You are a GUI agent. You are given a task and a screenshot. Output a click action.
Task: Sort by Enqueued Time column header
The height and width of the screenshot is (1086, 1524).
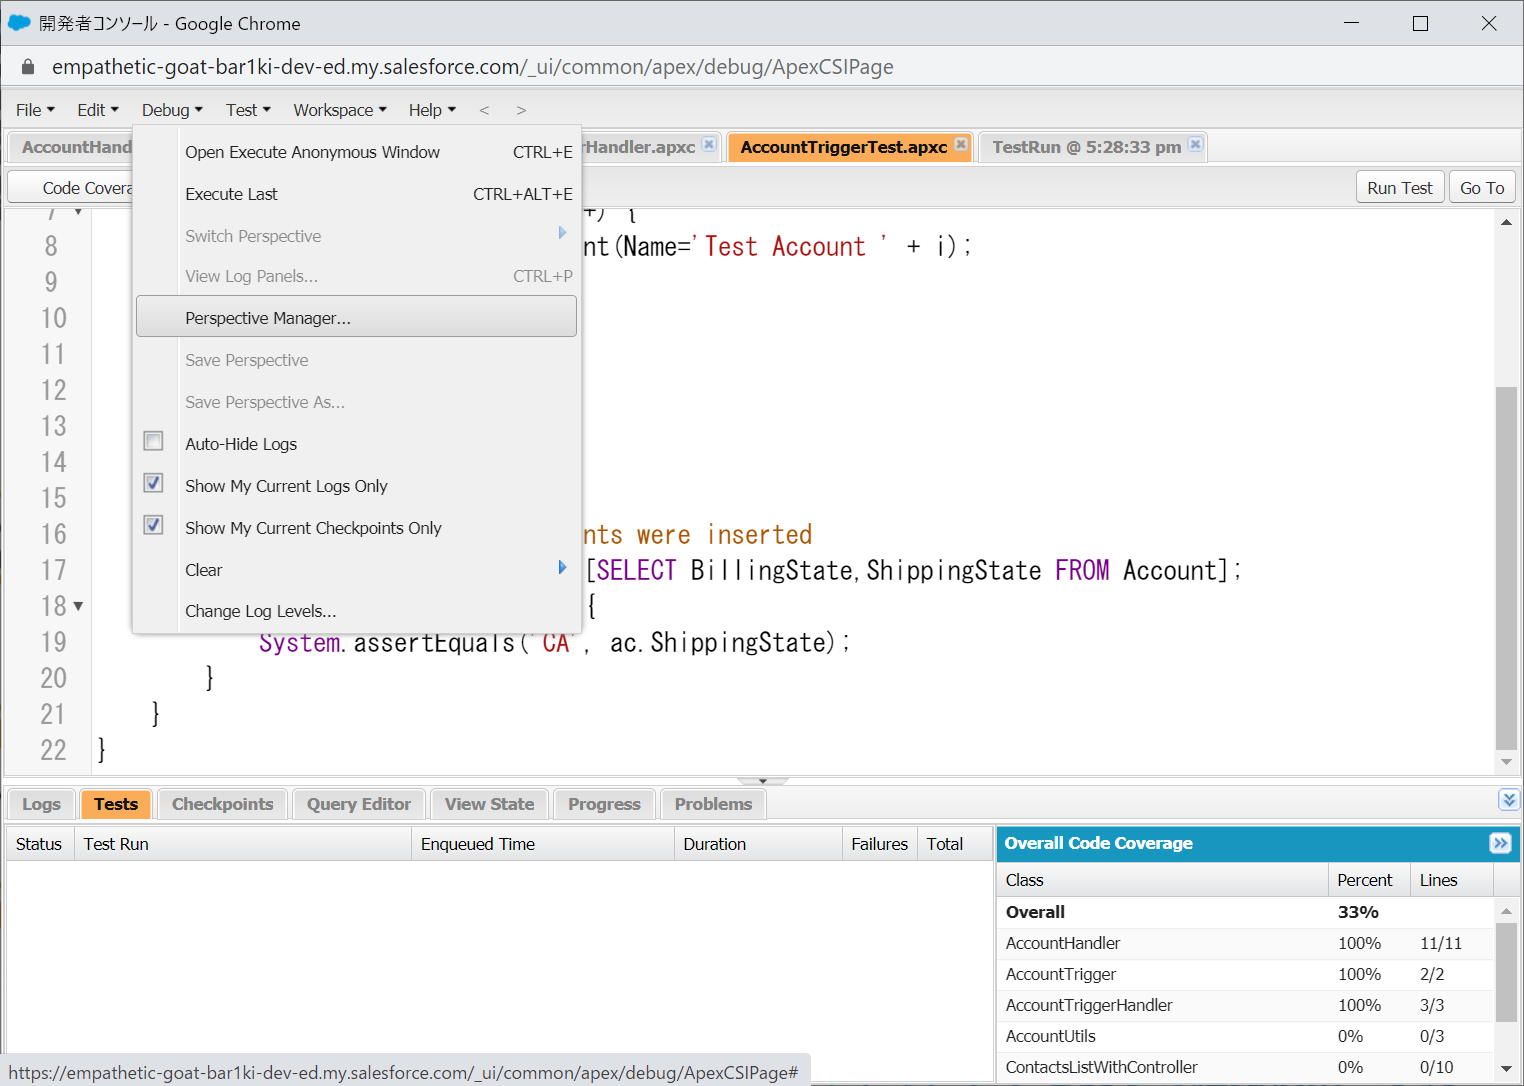pos(543,844)
